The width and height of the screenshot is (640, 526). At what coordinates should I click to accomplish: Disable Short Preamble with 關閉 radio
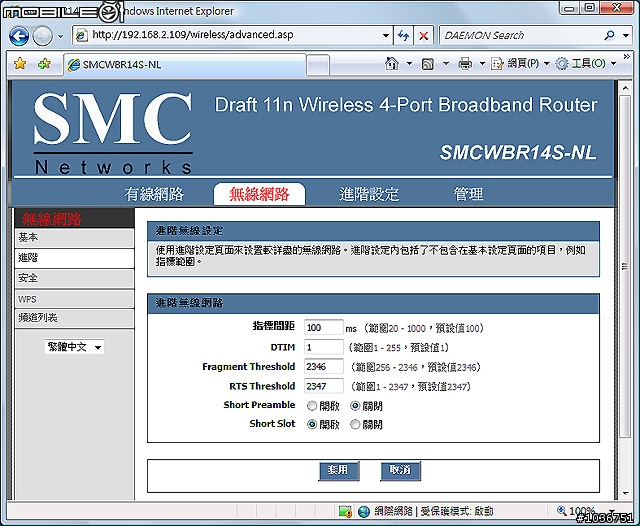355,406
